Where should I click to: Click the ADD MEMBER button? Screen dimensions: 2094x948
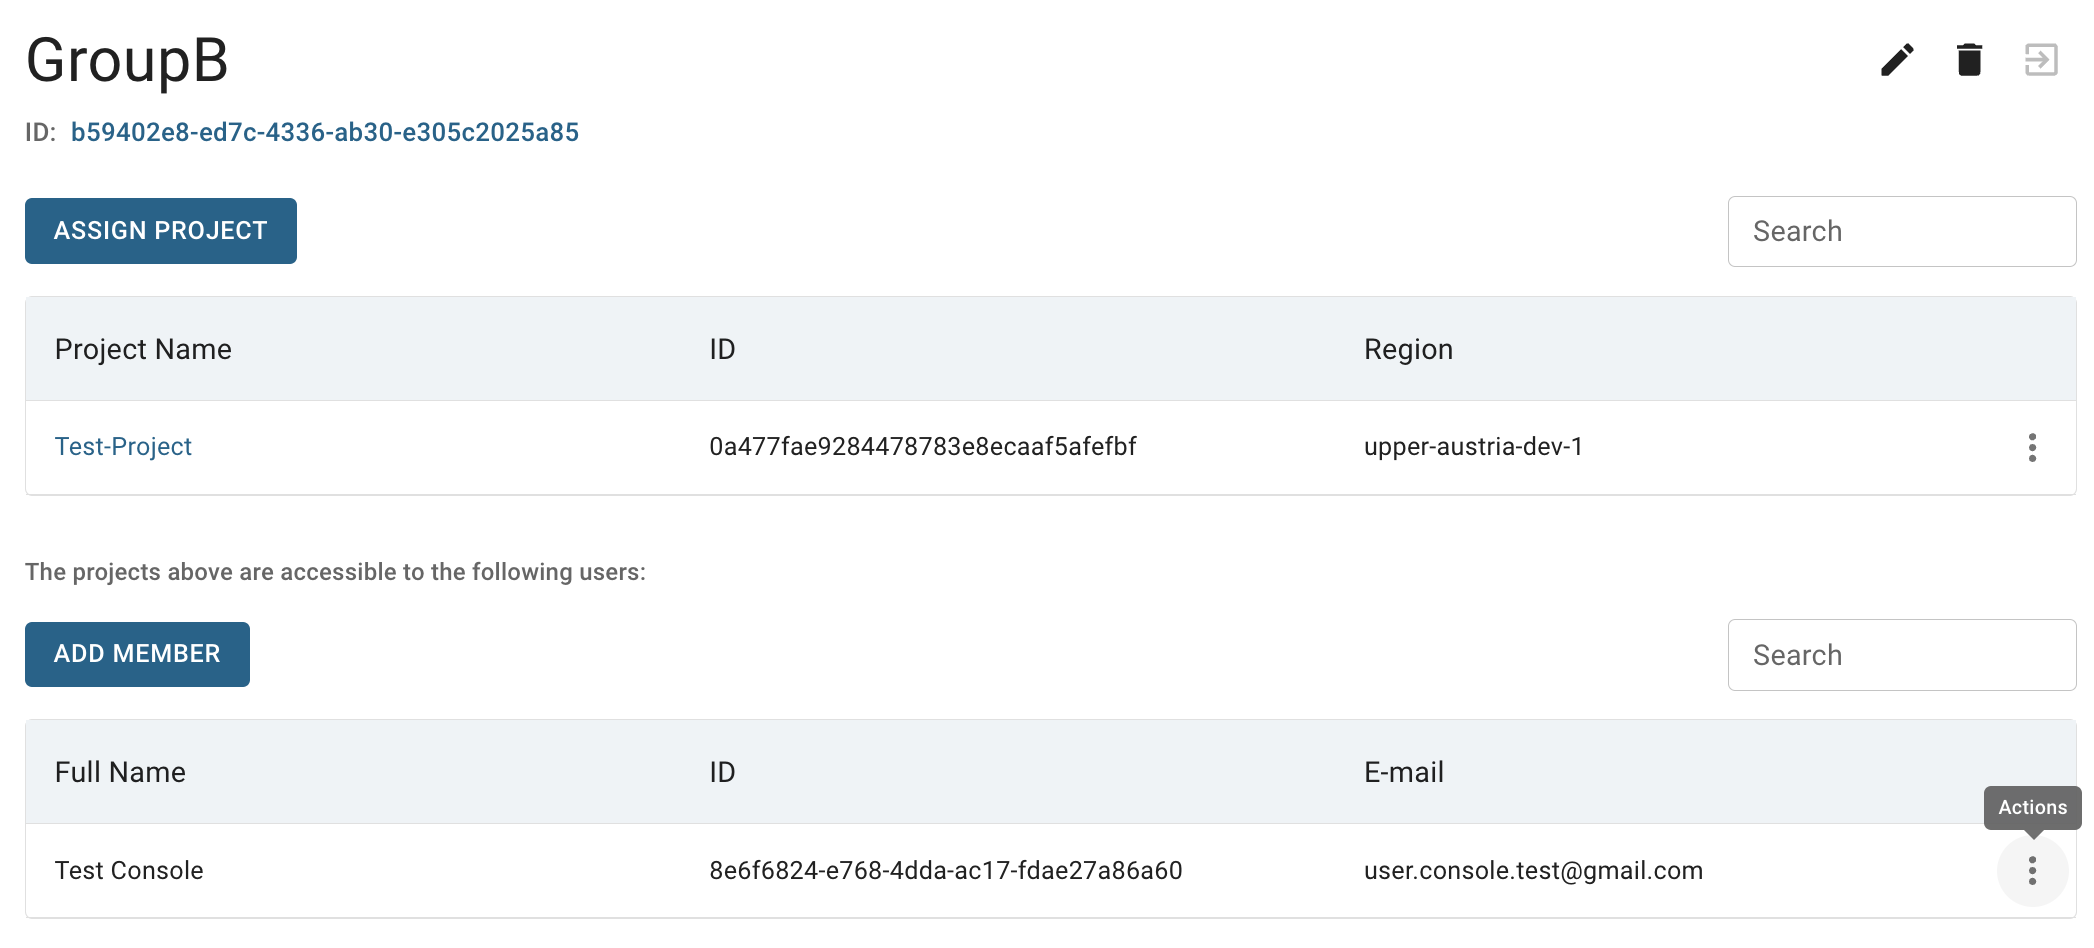137,654
